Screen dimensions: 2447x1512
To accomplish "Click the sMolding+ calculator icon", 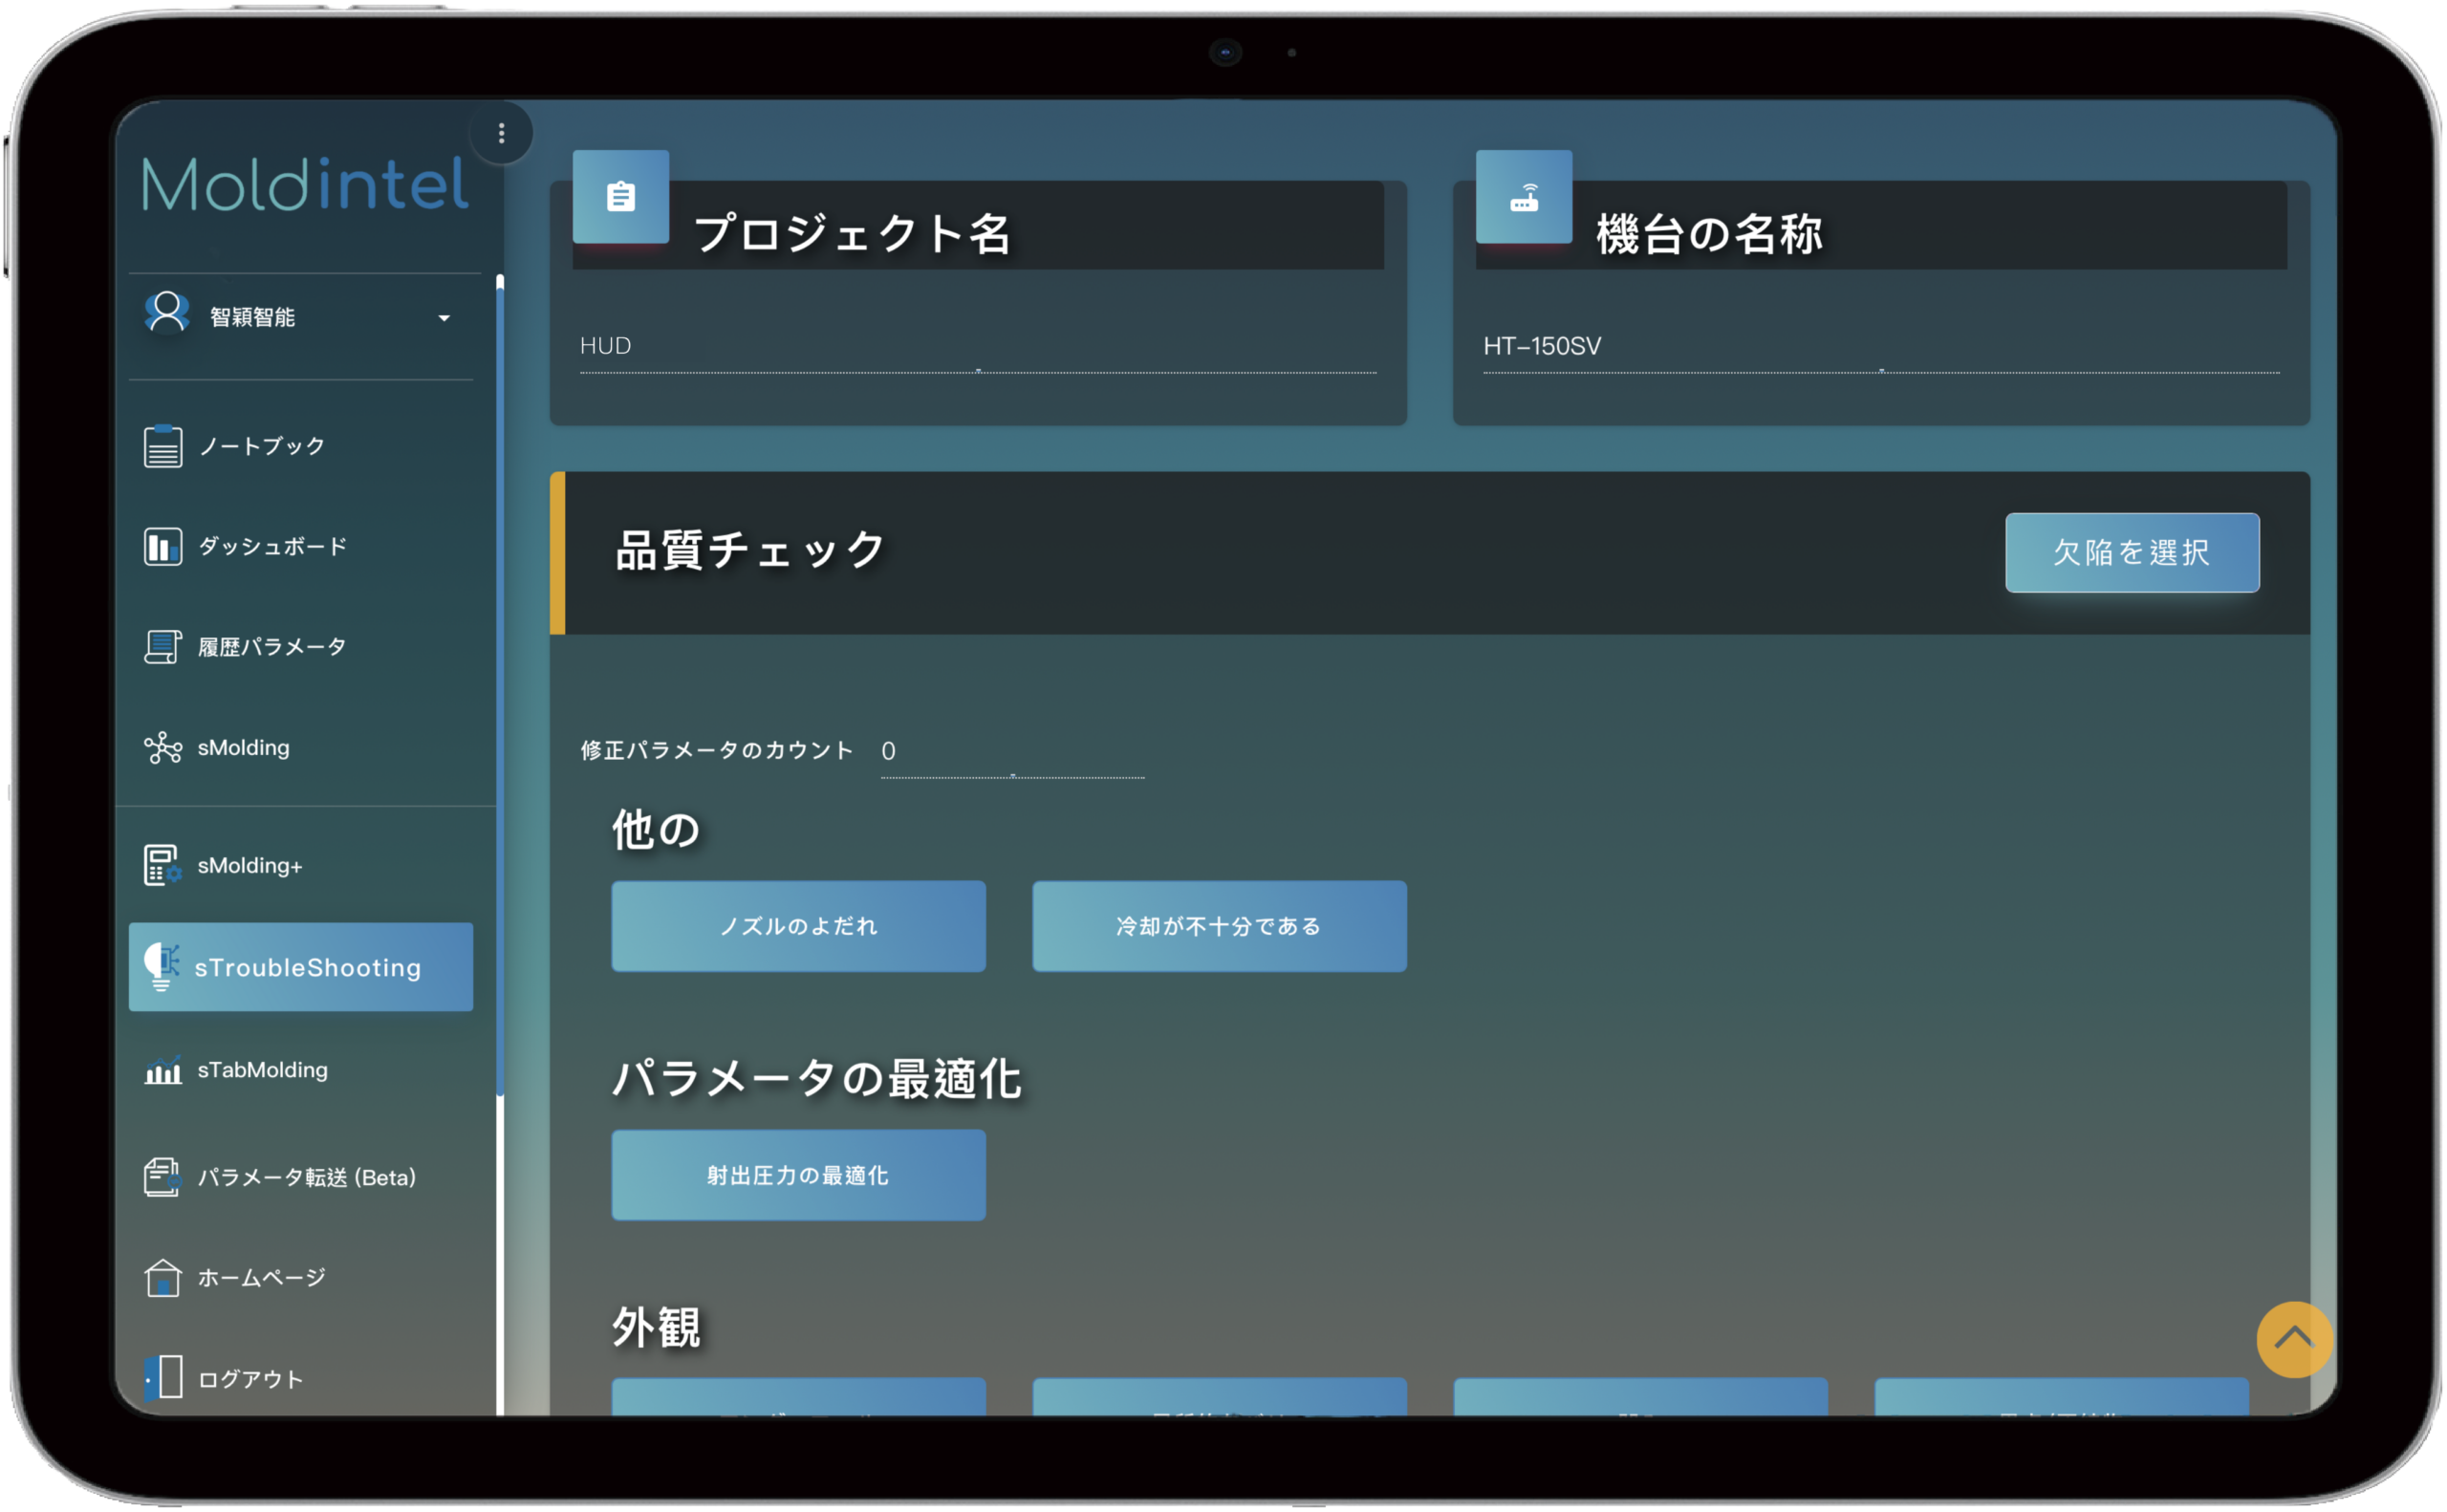I will click(162, 866).
